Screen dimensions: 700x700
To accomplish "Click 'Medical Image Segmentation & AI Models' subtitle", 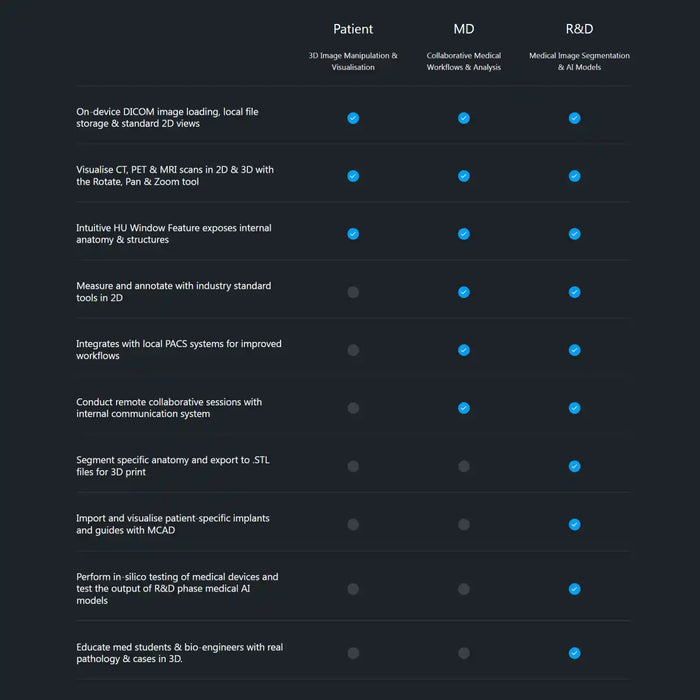I will click(x=579, y=61).
